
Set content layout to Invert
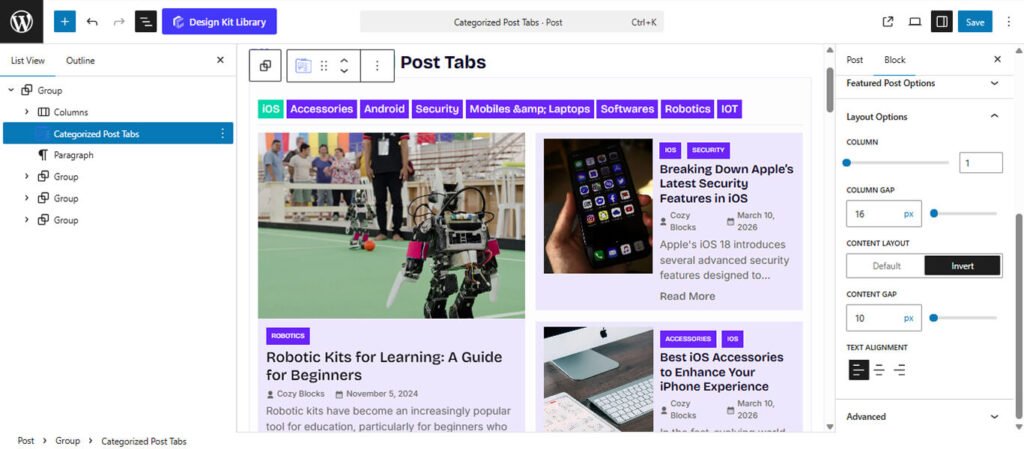(962, 266)
